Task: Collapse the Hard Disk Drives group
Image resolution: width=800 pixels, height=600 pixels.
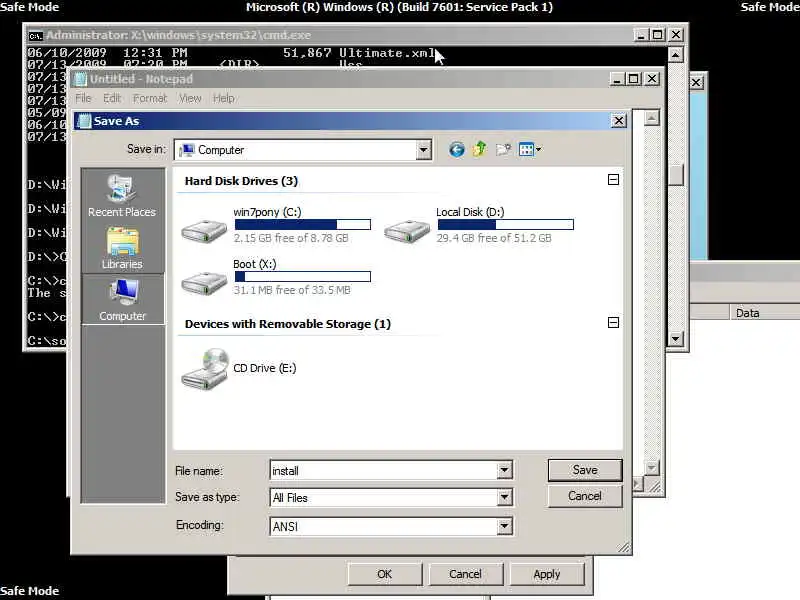Action: click(613, 180)
